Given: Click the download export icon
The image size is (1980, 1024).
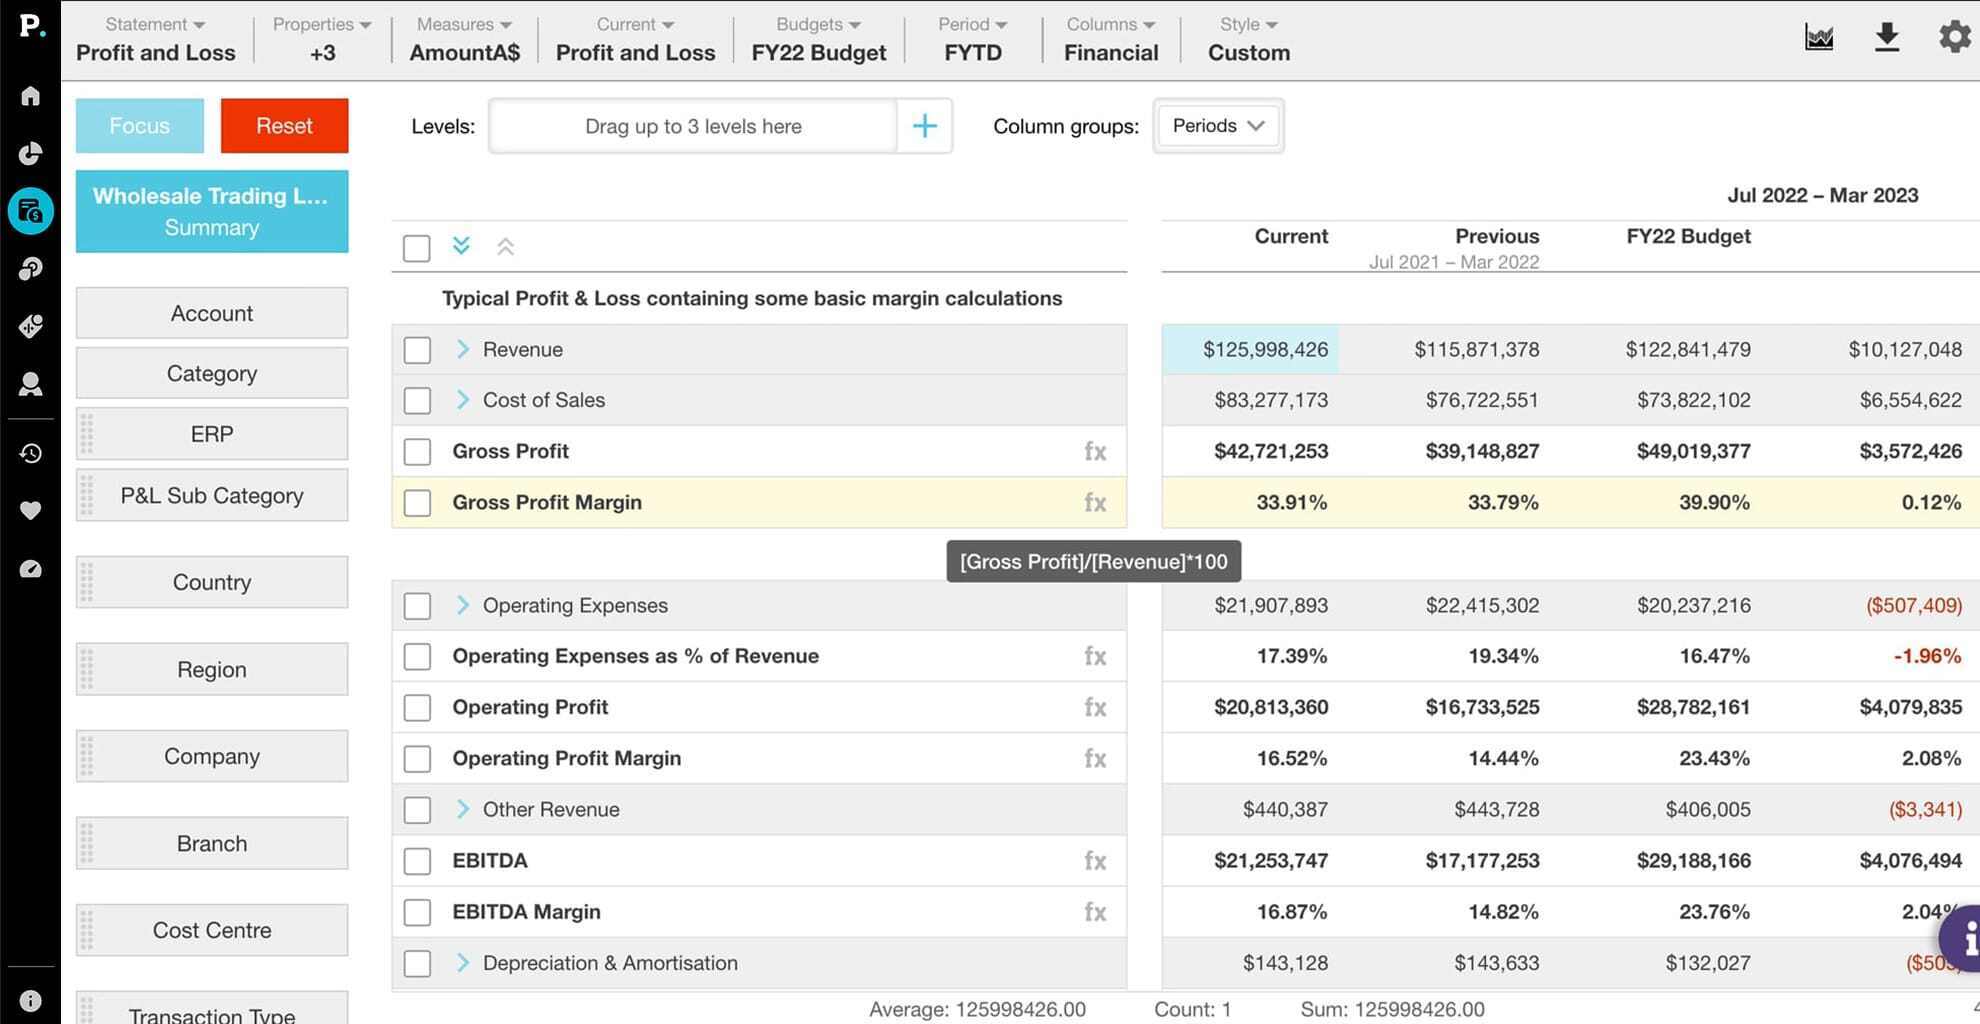Looking at the screenshot, I should coord(1886,38).
